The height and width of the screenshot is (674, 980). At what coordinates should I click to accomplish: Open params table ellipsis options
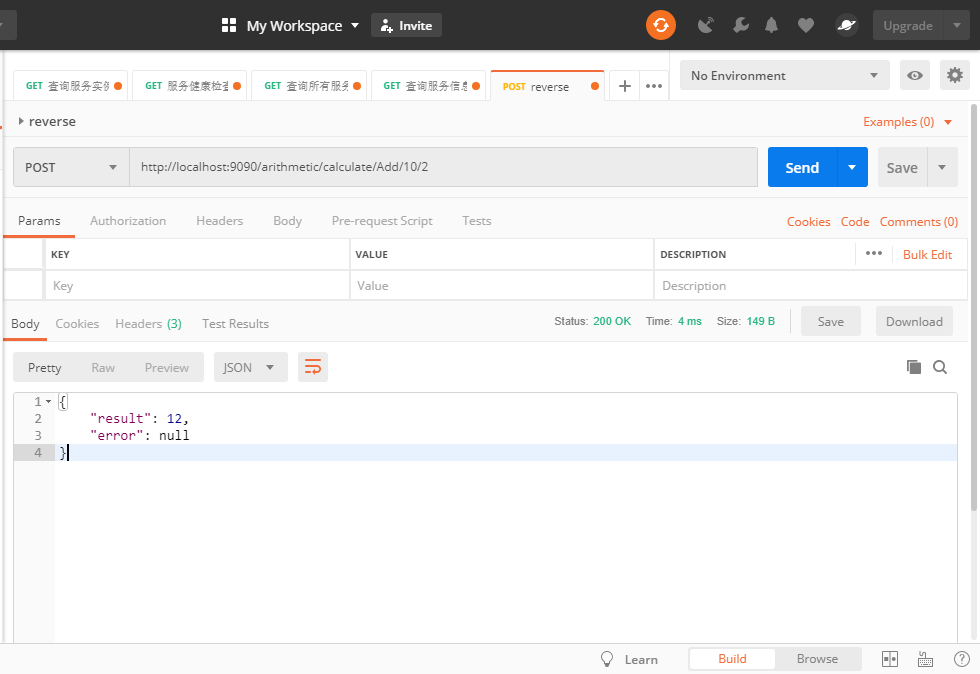point(873,254)
